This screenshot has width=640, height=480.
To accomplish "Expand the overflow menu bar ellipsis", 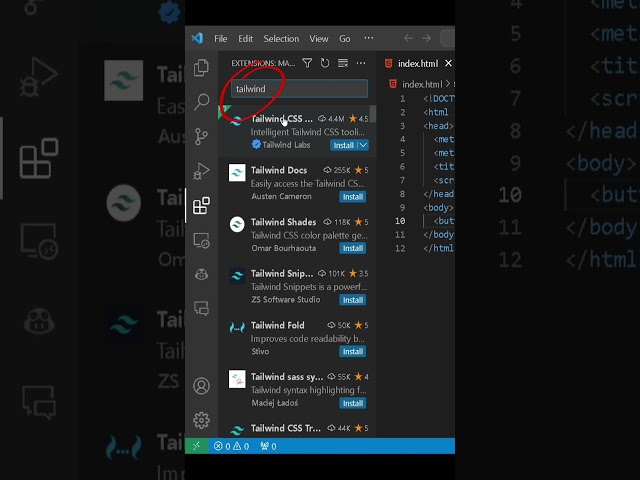I will point(369,38).
